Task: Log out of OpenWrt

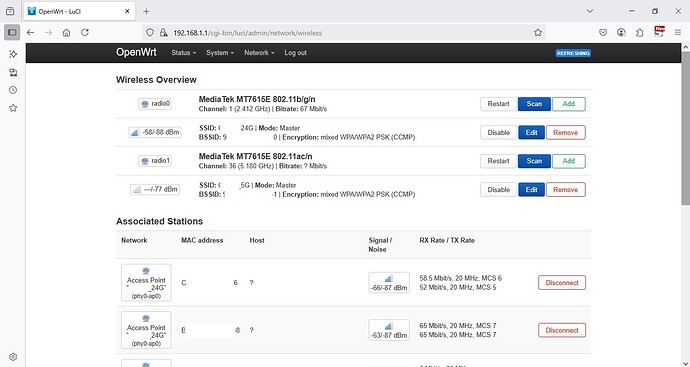Action: tap(295, 53)
